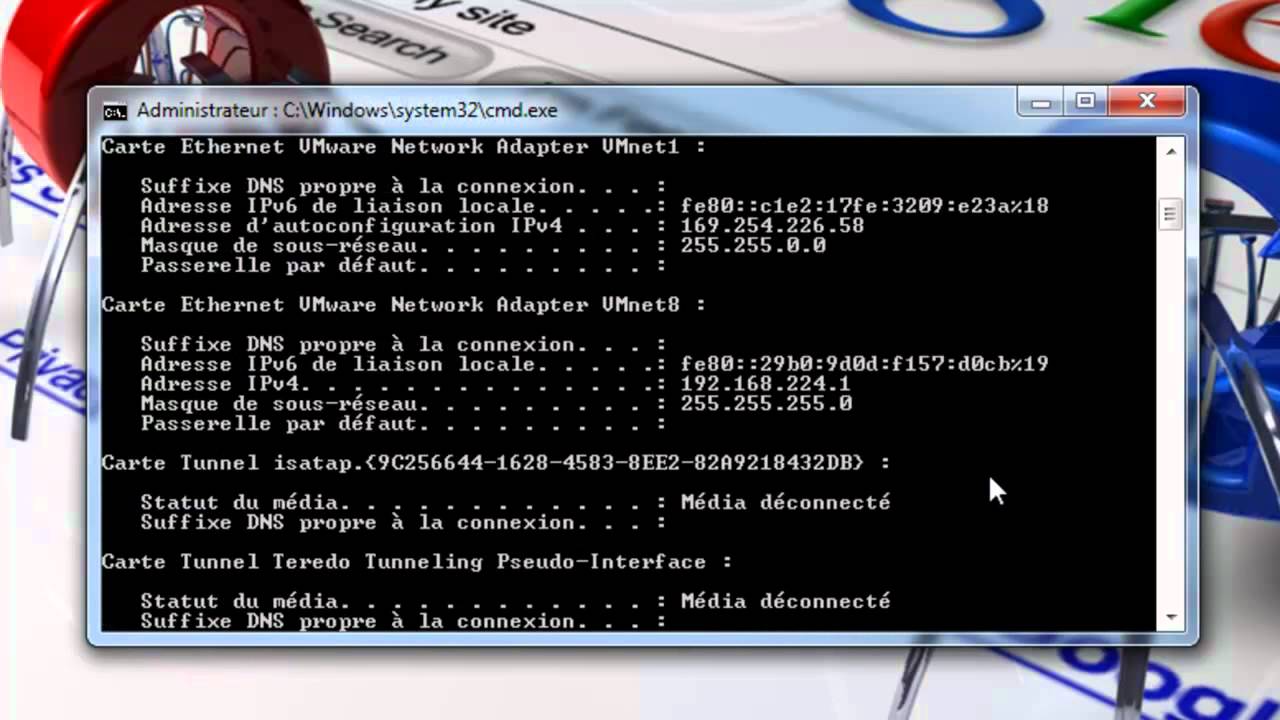Click the subnet mask 255.255.255.0
Image resolution: width=1280 pixels, height=720 pixels.
pyautogui.click(x=766, y=404)
